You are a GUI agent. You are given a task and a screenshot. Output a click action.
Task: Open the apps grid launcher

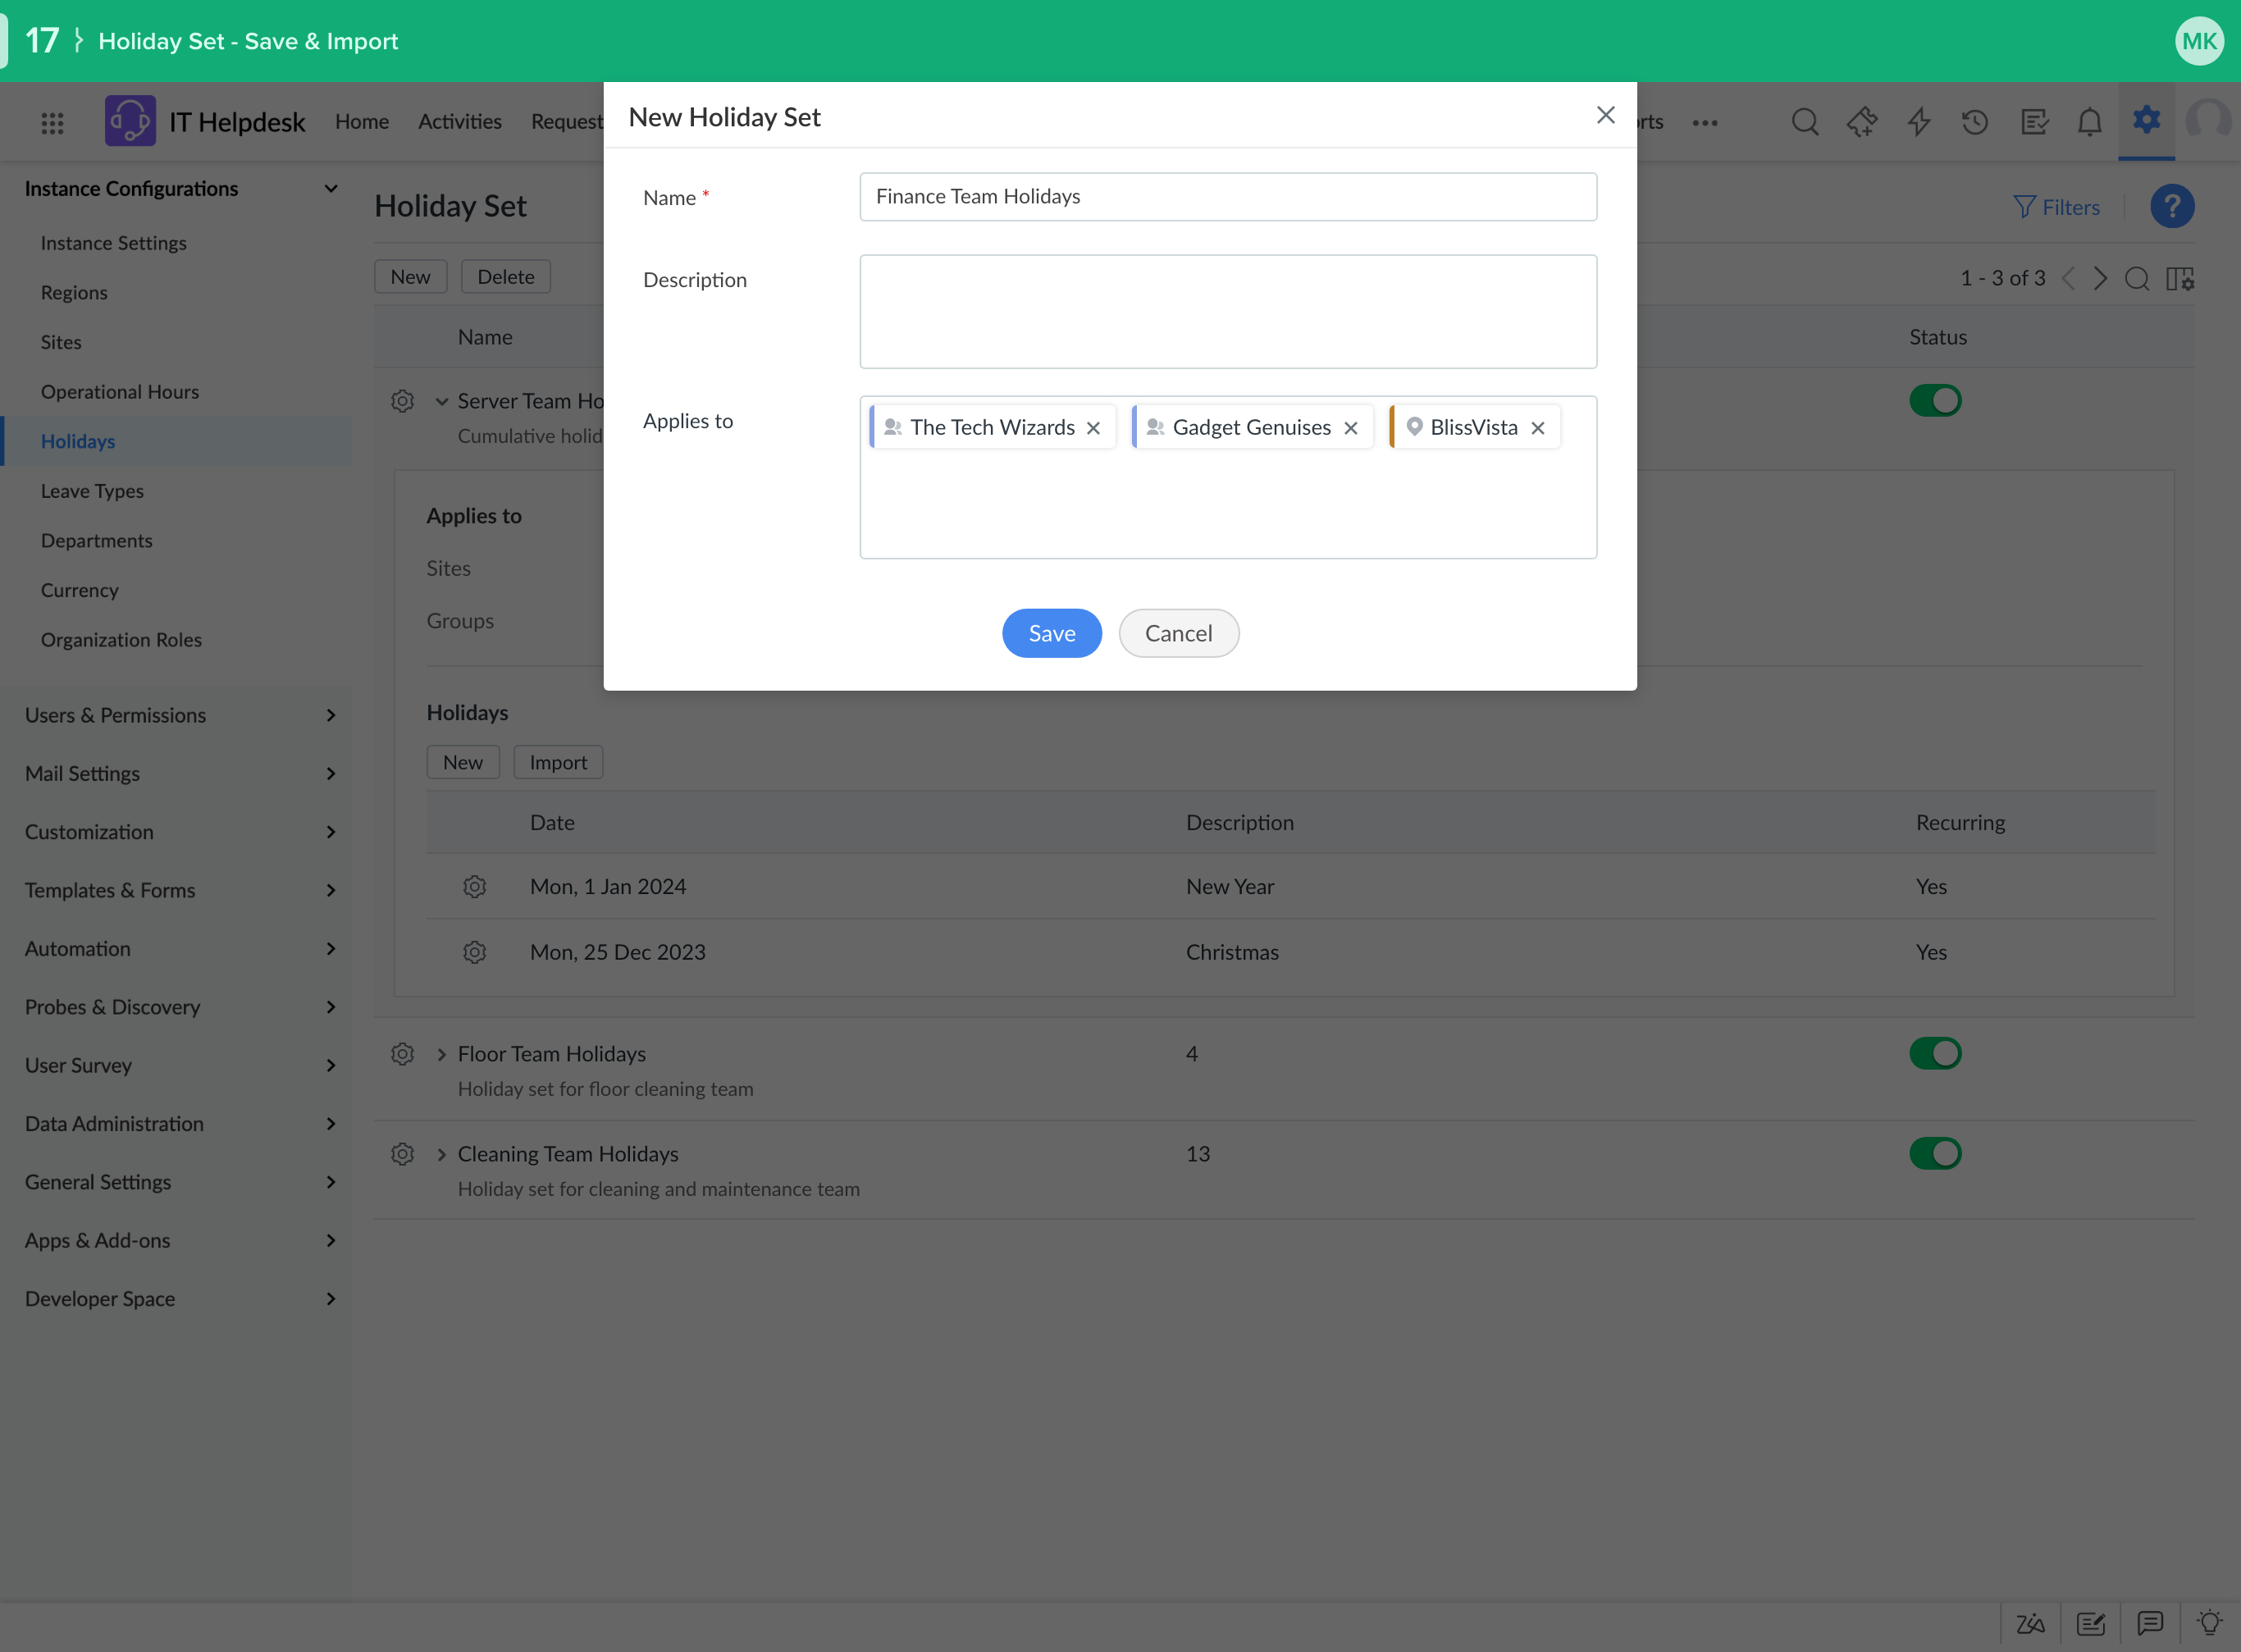click(x=52, y=122)
